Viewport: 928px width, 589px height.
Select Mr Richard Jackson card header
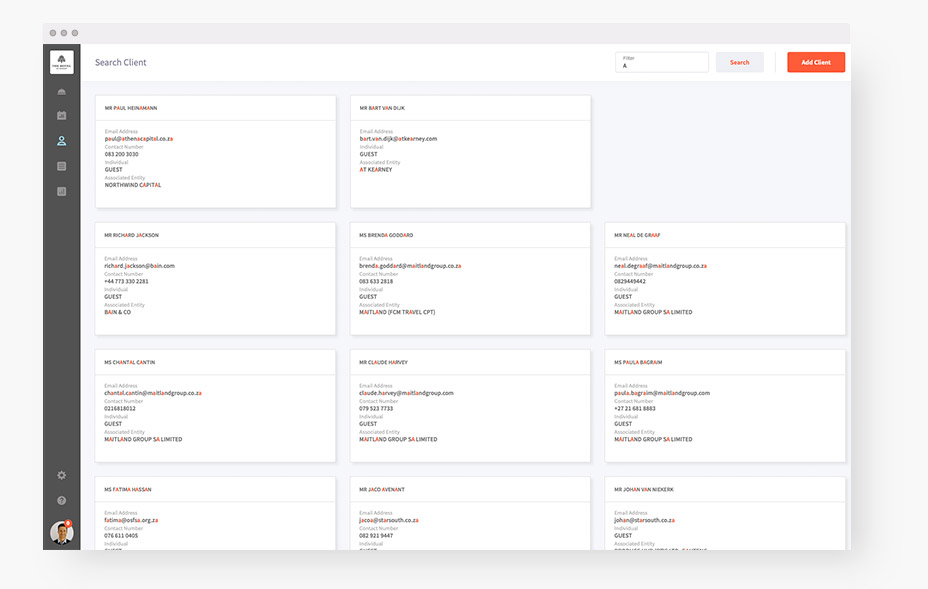[215, 235]
